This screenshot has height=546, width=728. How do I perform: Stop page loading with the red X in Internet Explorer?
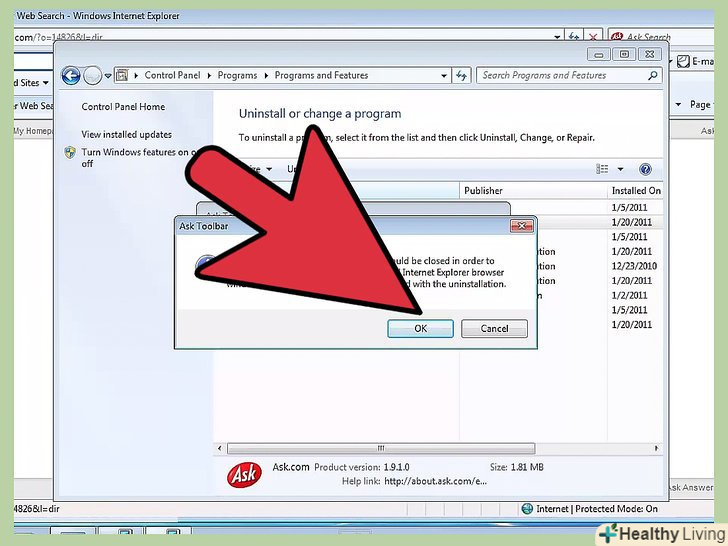pos(593,37)
